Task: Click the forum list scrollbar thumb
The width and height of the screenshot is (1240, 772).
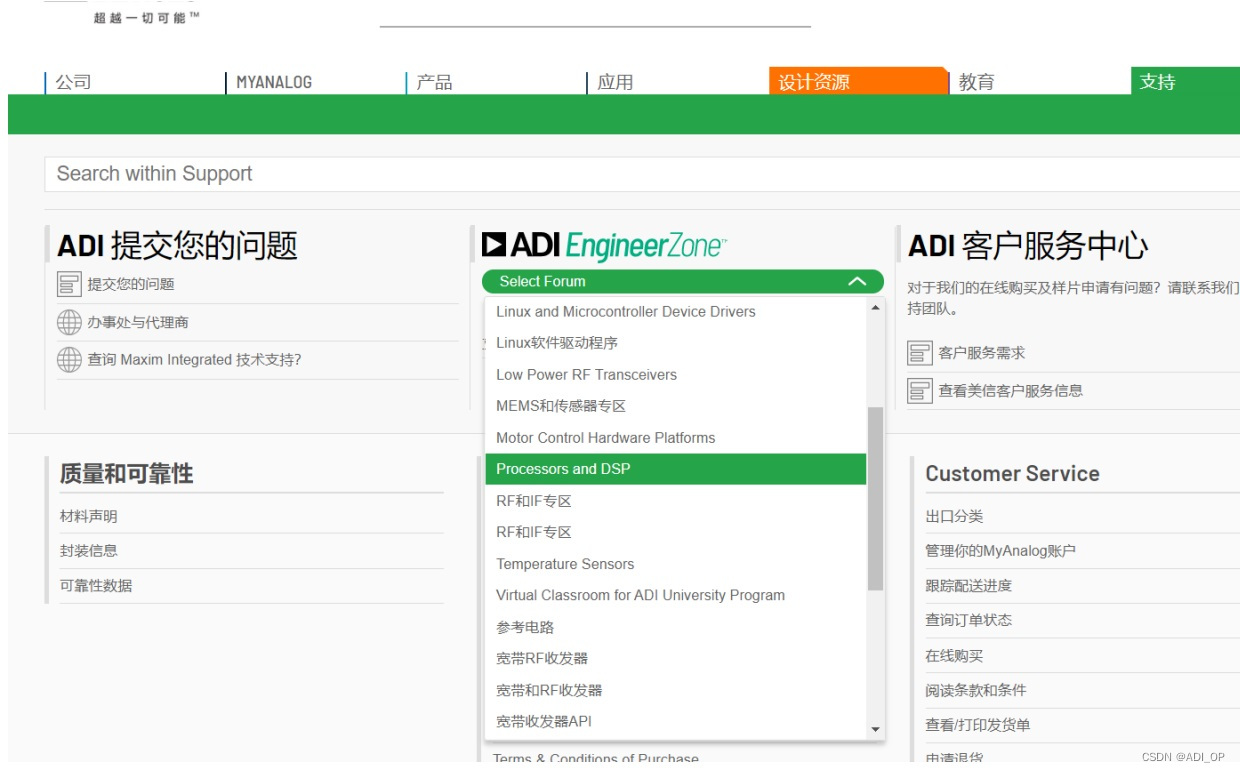Action: coord(875,498)
